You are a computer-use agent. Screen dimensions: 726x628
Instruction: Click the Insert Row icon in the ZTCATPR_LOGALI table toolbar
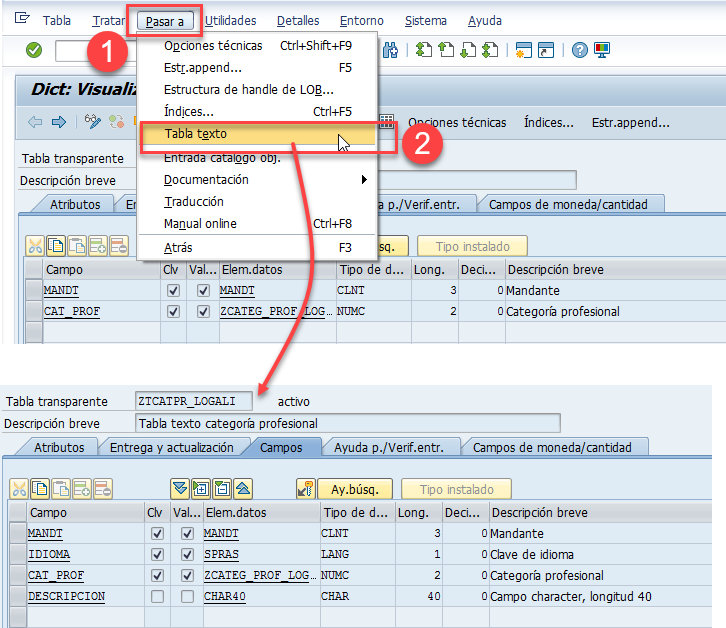click(82, 489)
